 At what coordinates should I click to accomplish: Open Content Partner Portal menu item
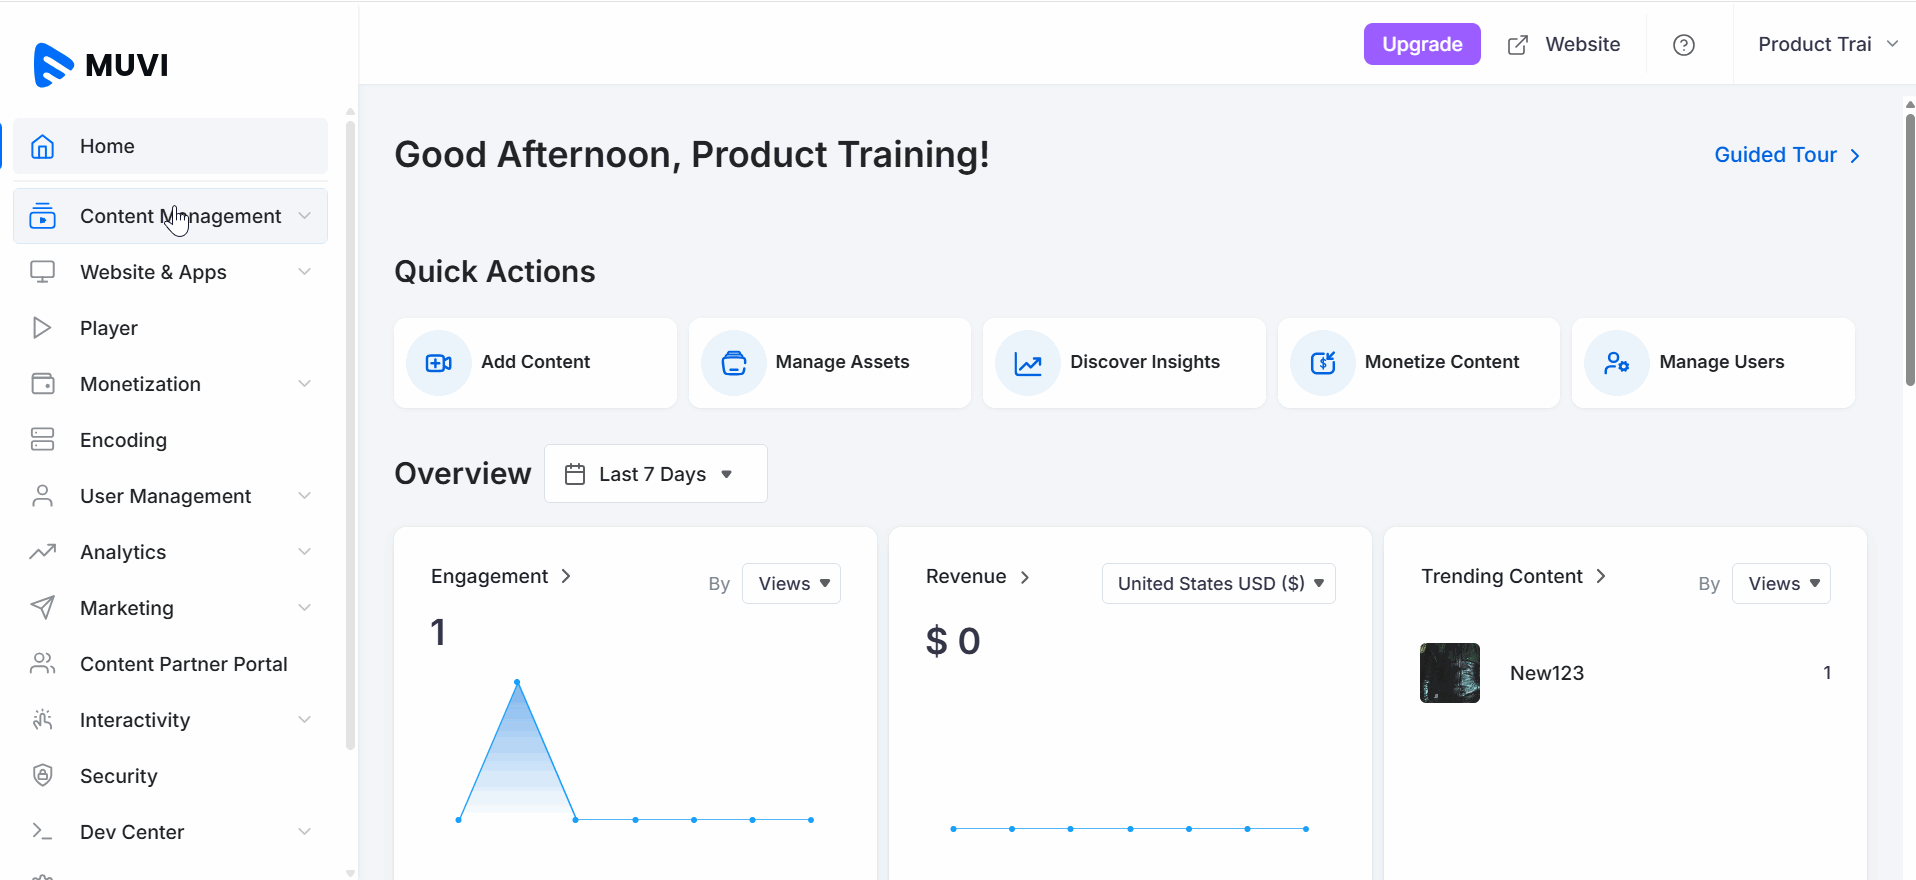tap(183, 664)
